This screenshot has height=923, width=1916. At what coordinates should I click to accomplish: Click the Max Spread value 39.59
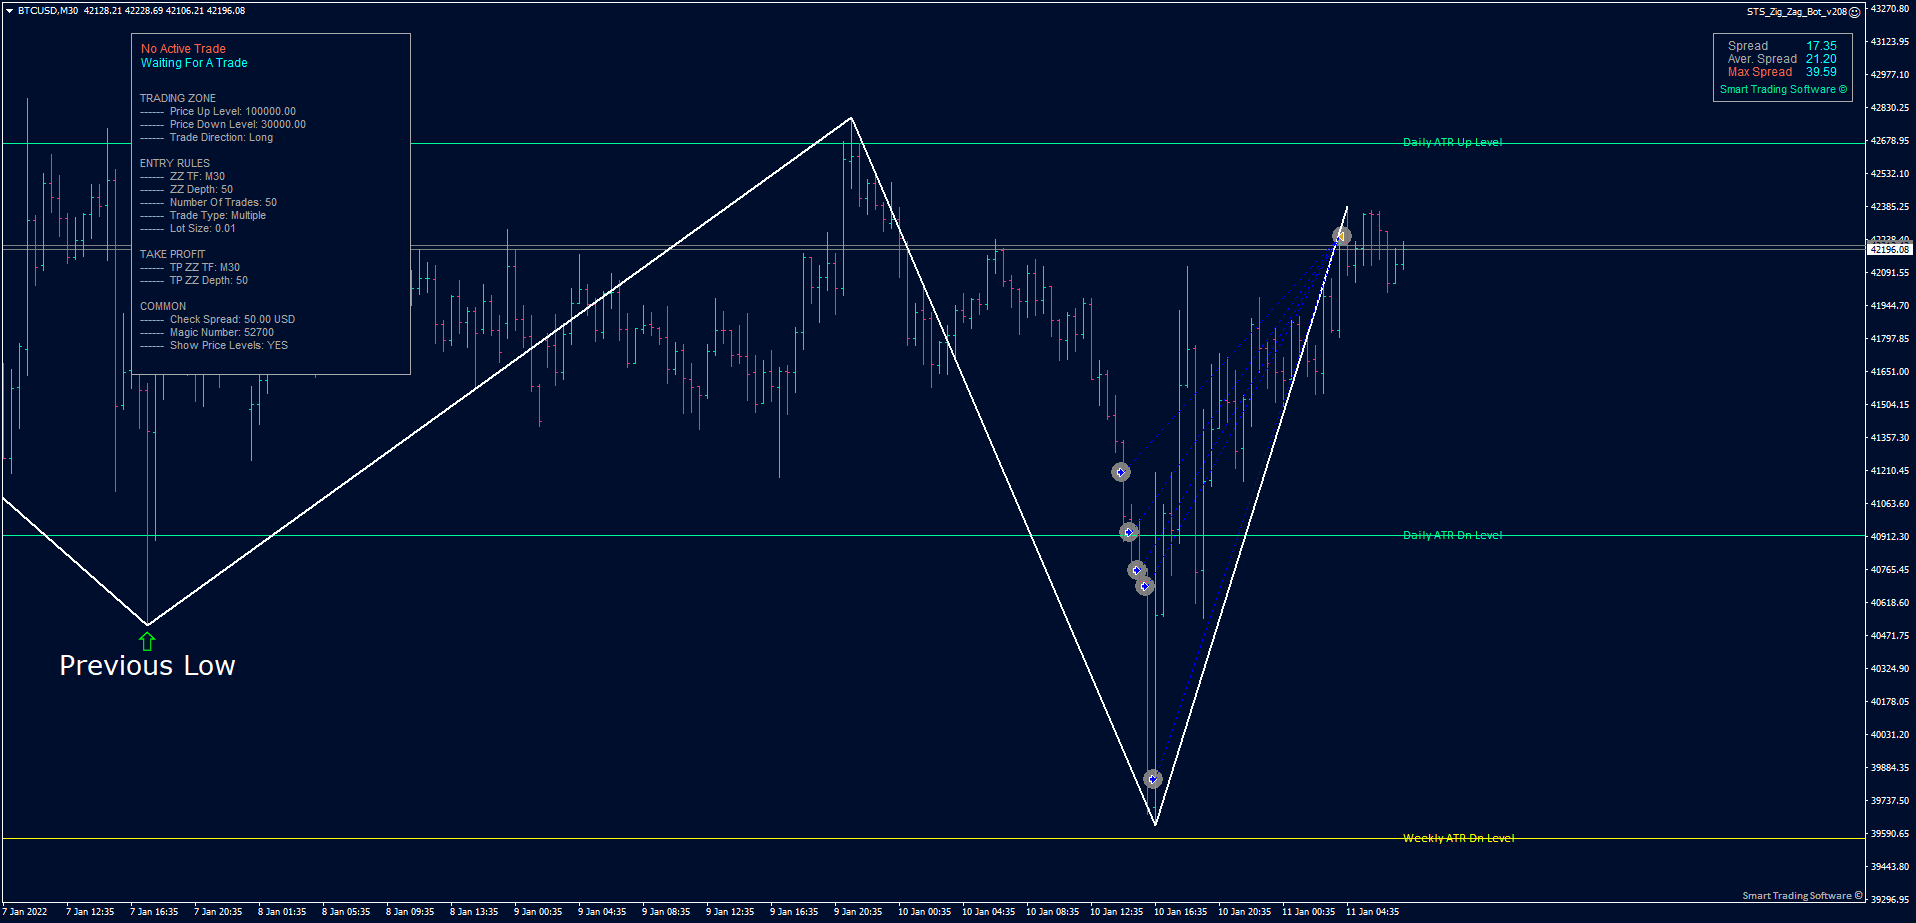[1821, 72]
